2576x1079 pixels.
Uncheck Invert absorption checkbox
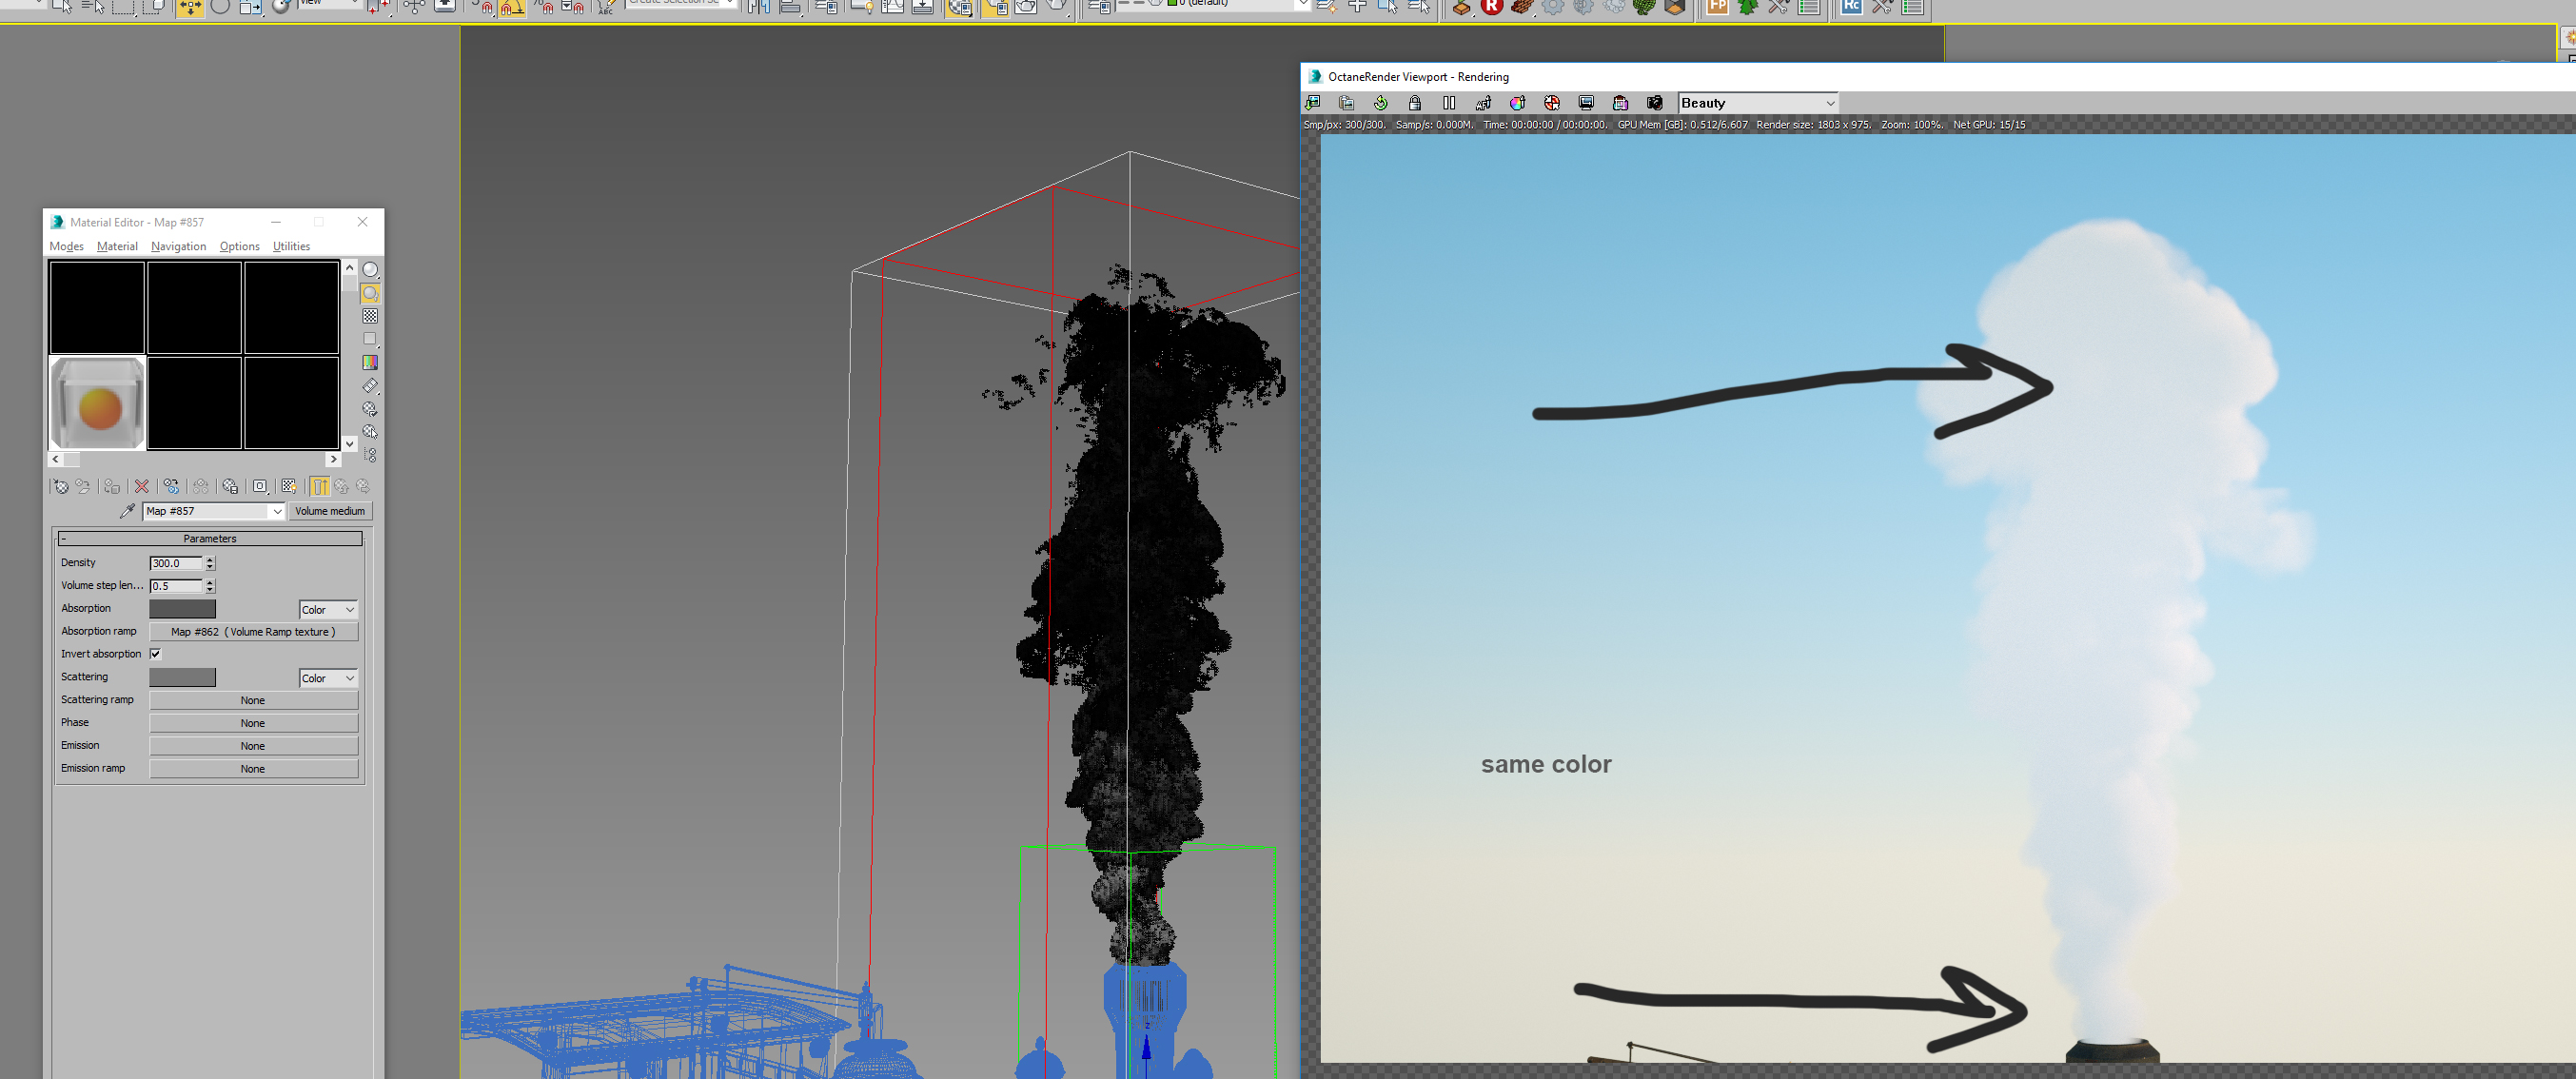(x=155, y=654)
